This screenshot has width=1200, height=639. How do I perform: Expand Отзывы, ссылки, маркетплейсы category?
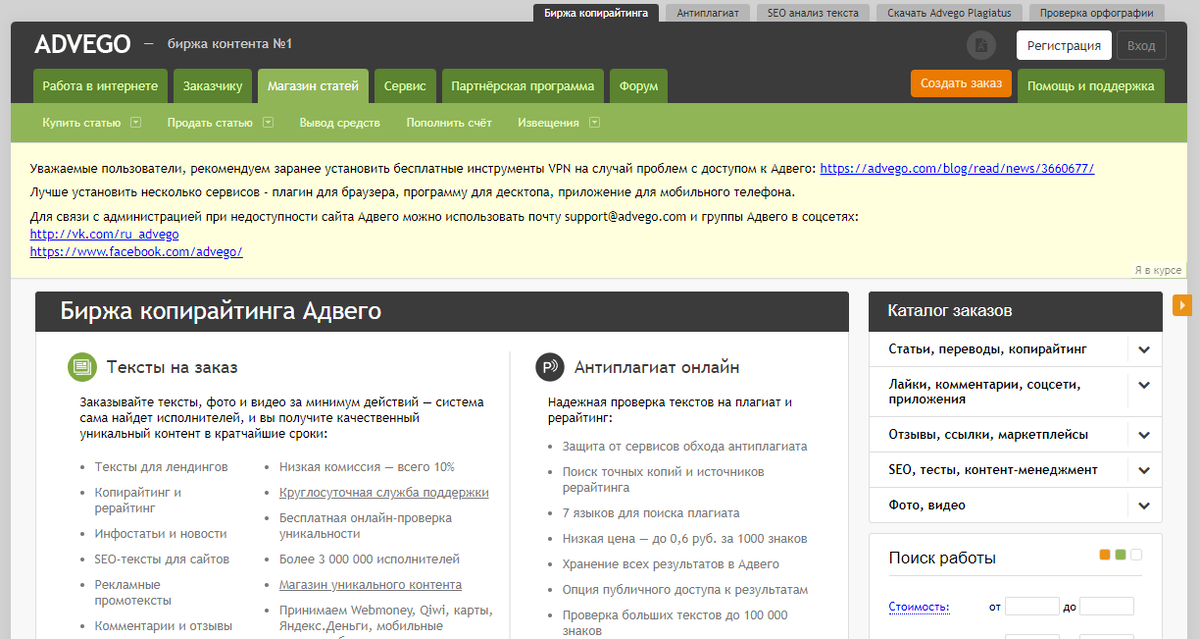[x=1144, y=435]
